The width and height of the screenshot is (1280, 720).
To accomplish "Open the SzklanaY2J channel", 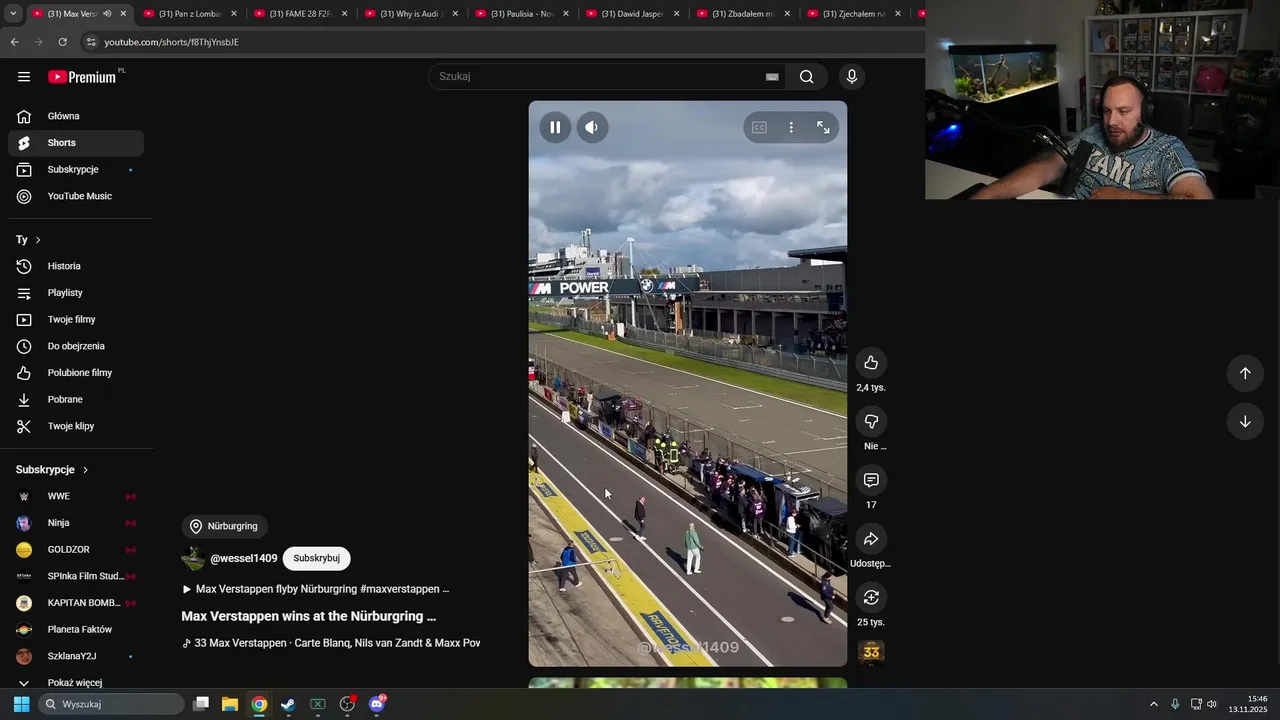I will [x=76, y=656].
